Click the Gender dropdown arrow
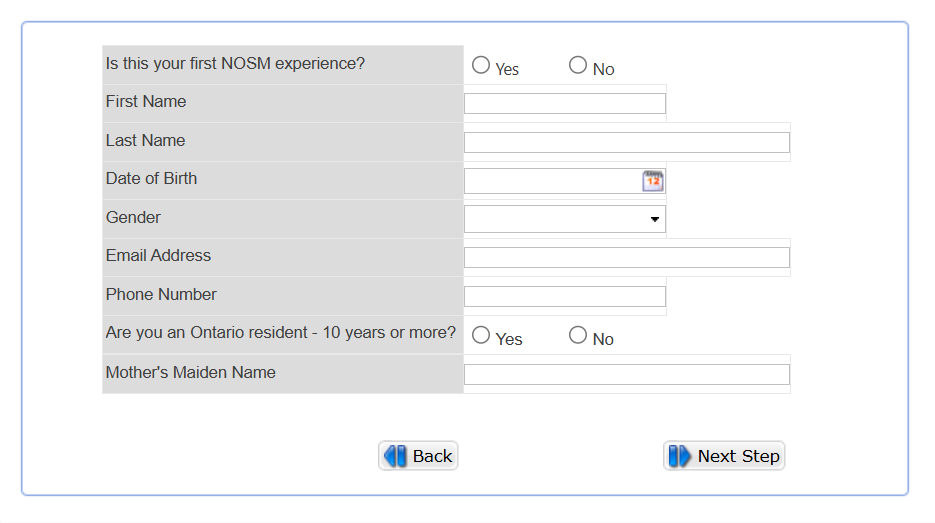Image resolution: width=935 pixels, height=523 pixels. [655, 219]
